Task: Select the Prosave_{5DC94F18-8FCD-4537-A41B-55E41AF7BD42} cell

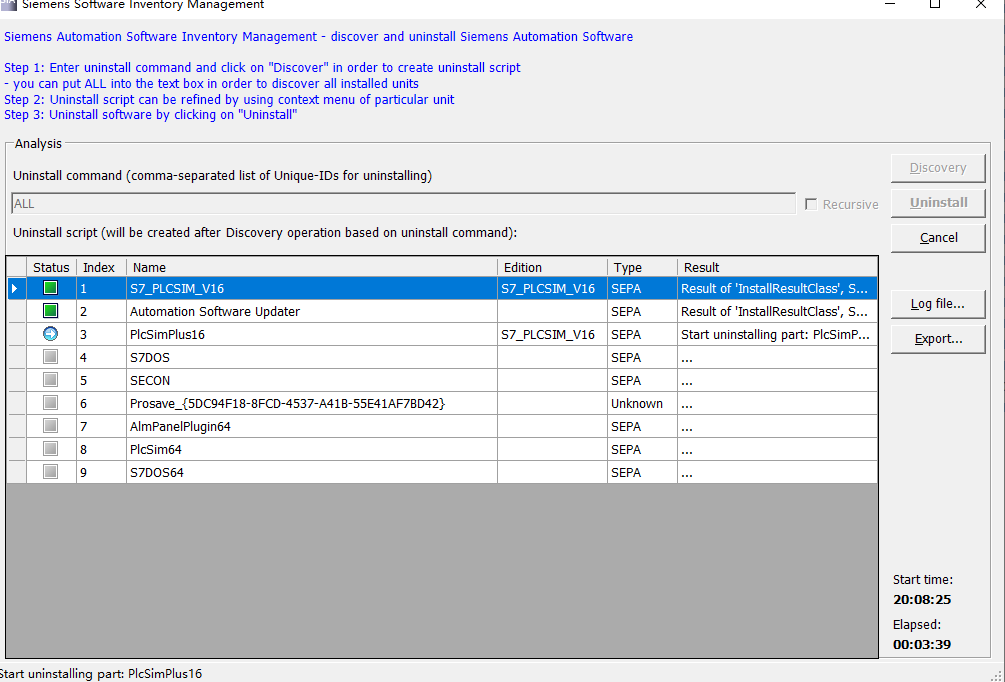Action: coord(312,404)
